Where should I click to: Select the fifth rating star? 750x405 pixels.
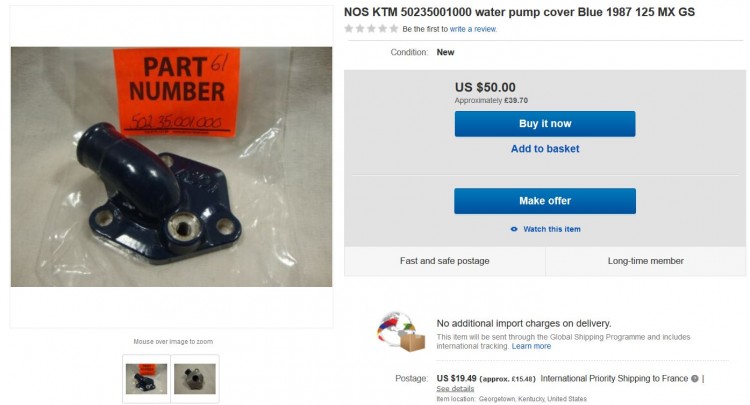[x=394, y=29]
